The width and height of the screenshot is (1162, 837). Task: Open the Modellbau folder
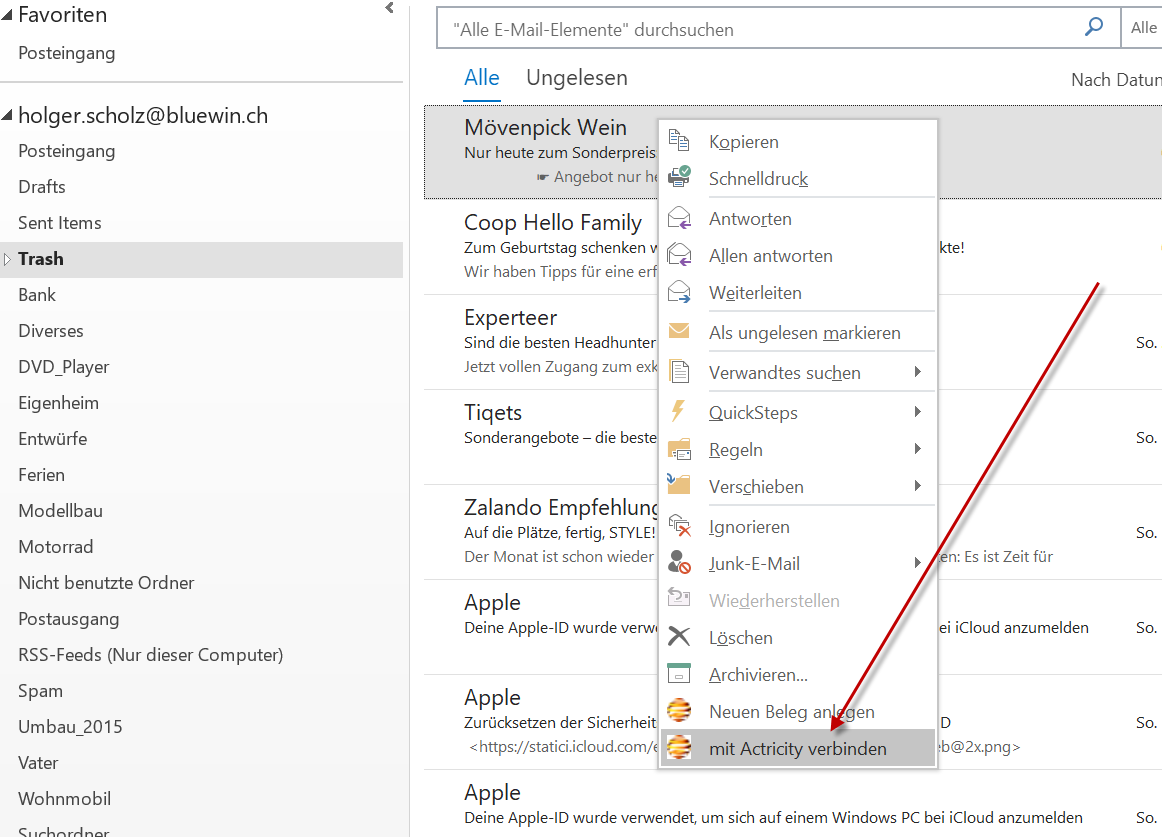(x=60, y=511)
